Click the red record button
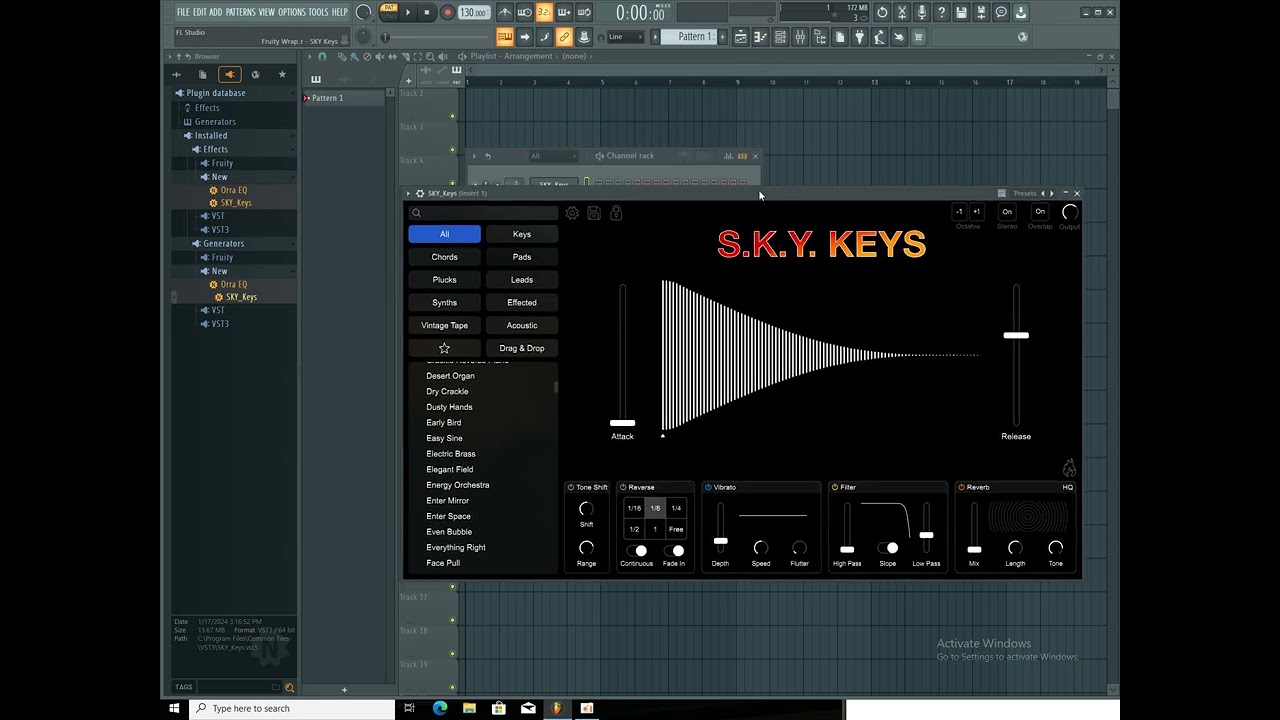 pyautogui.click(x=447, y=12)
